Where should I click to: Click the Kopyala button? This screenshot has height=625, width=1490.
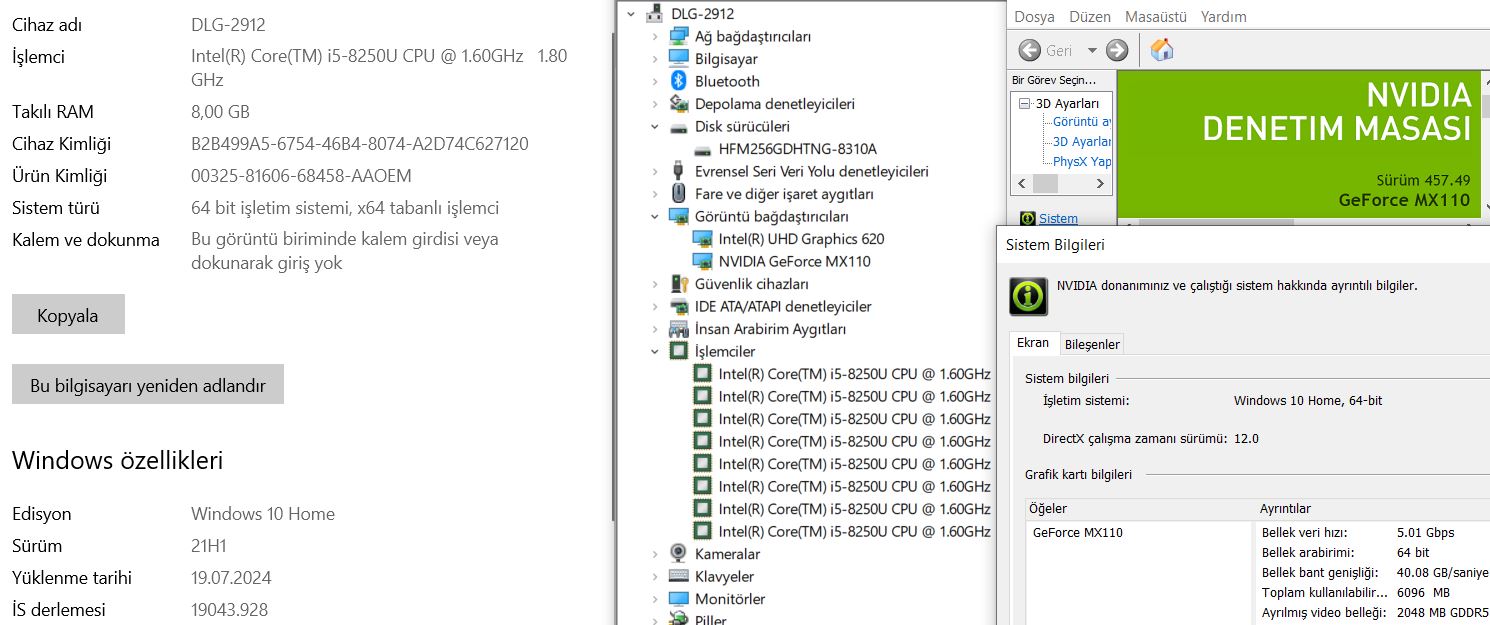(68, 315)
